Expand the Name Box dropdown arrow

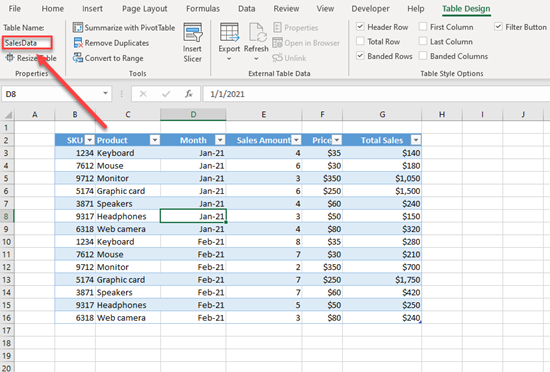coord(105,94)
